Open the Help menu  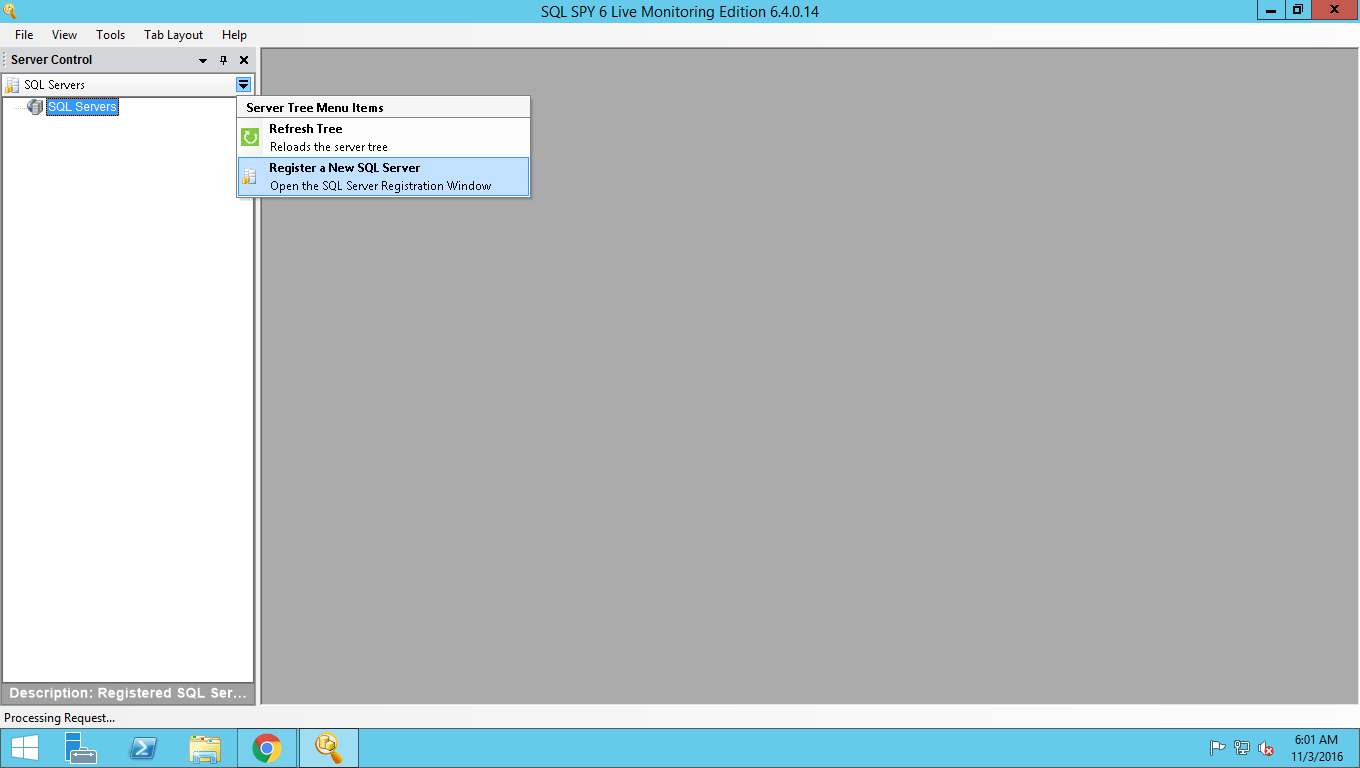pos(234,35)
